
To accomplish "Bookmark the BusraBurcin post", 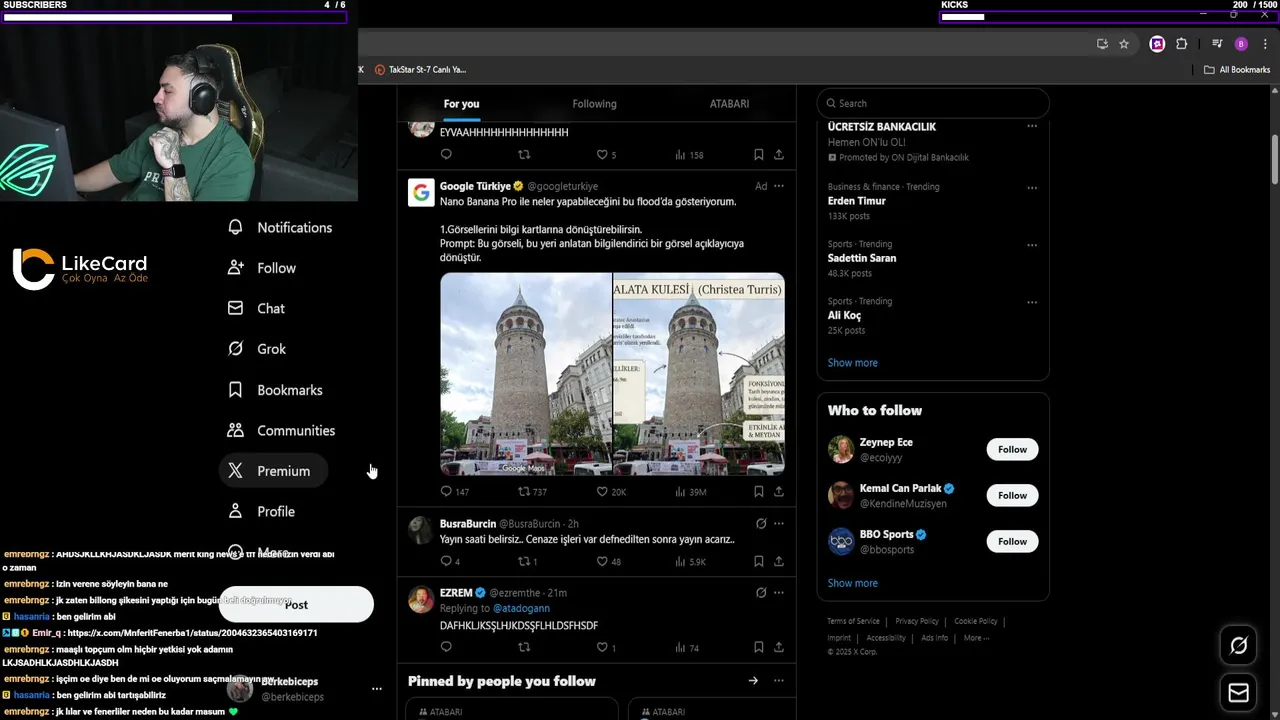I will [759, 562].
